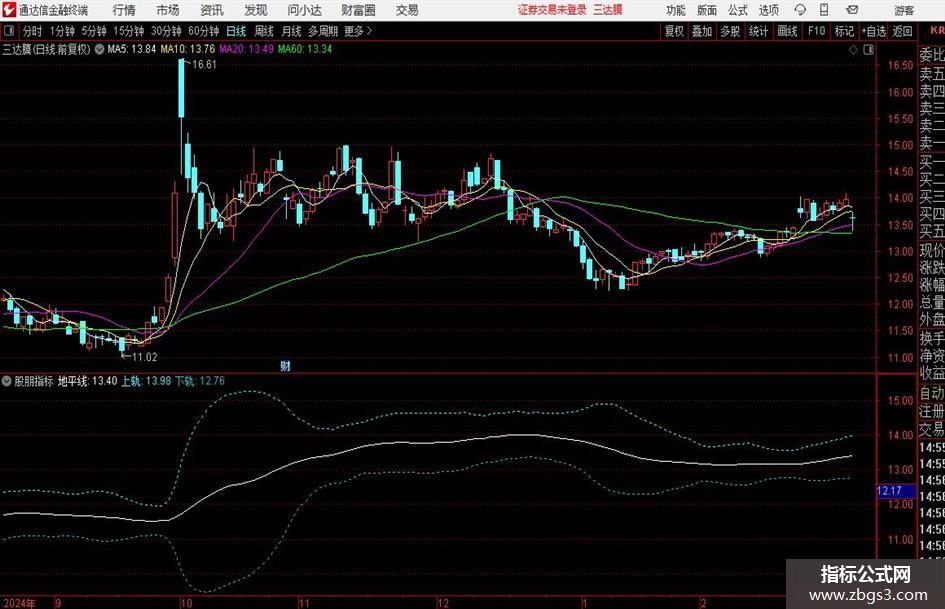
Task: Open the 版面 menu
Action: [706, 10]
